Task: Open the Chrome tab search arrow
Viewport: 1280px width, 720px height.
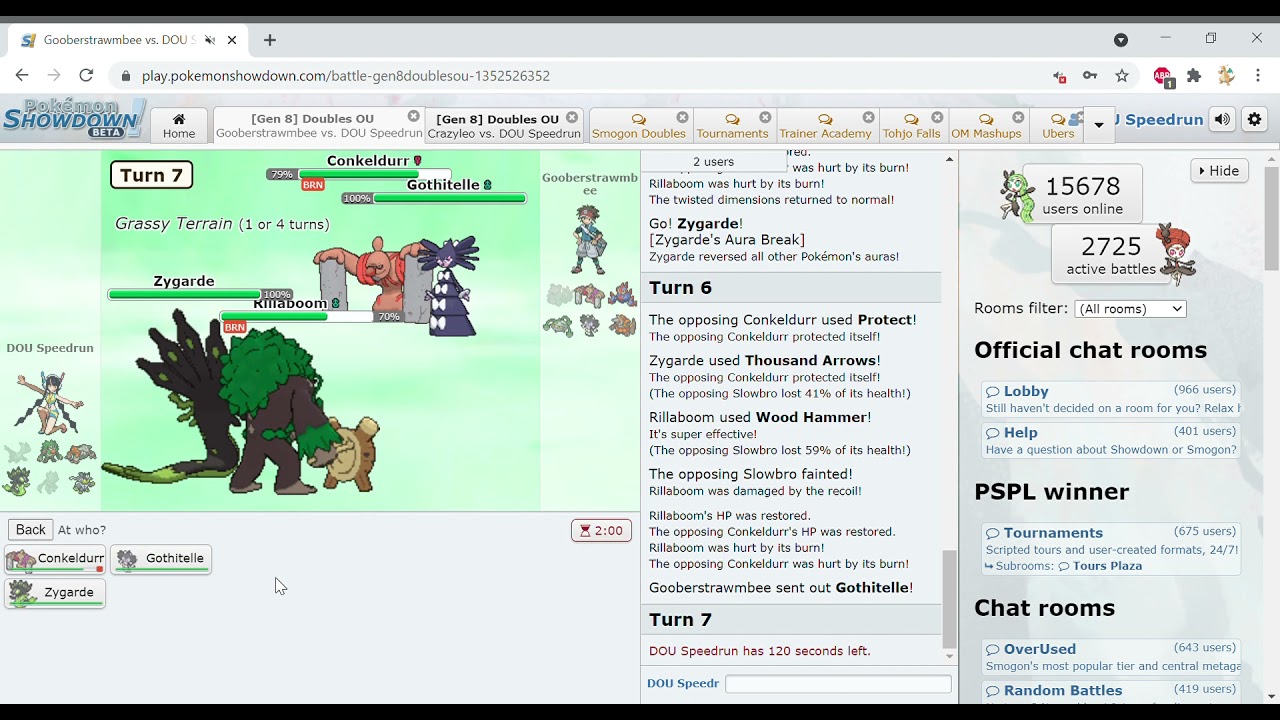Action: 1121,40
